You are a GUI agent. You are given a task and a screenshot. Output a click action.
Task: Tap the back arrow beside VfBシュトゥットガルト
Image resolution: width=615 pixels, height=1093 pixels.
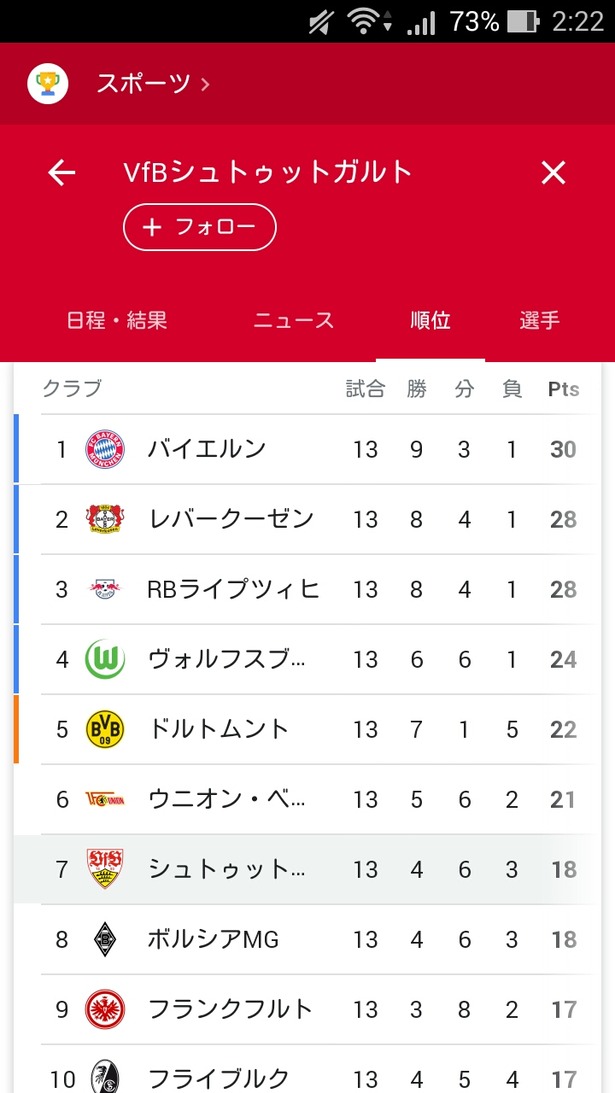coord(61,173)
